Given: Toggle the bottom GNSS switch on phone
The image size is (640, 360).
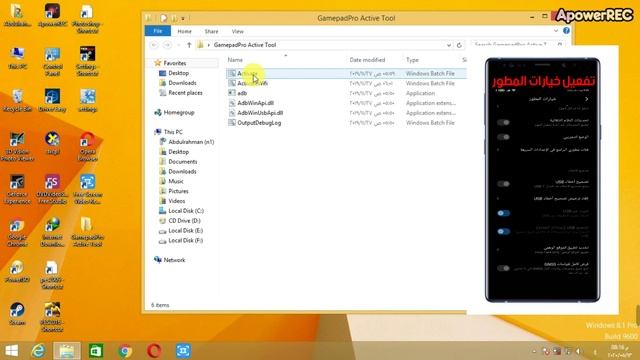Looking at the screenshot, I should point(503,268).
